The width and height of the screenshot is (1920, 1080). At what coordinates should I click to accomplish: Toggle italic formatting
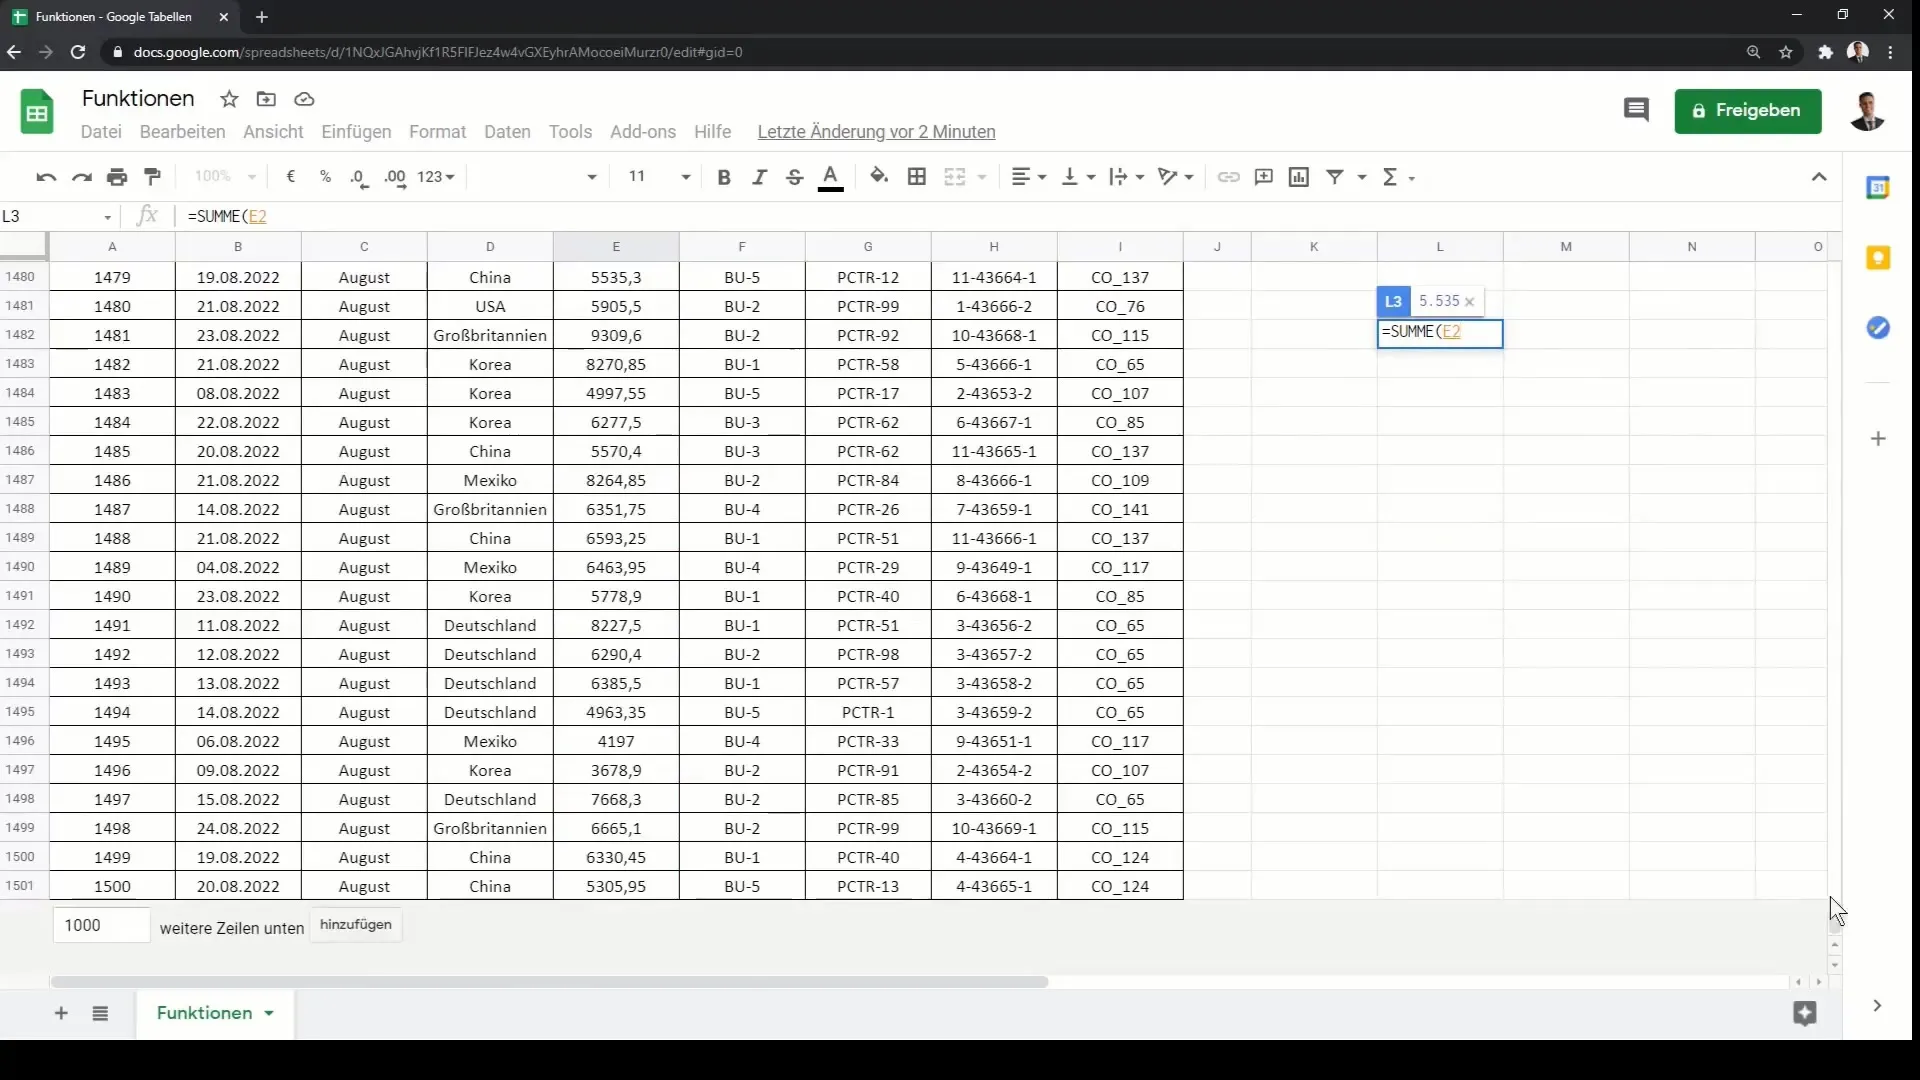click(x=759, y=177)
